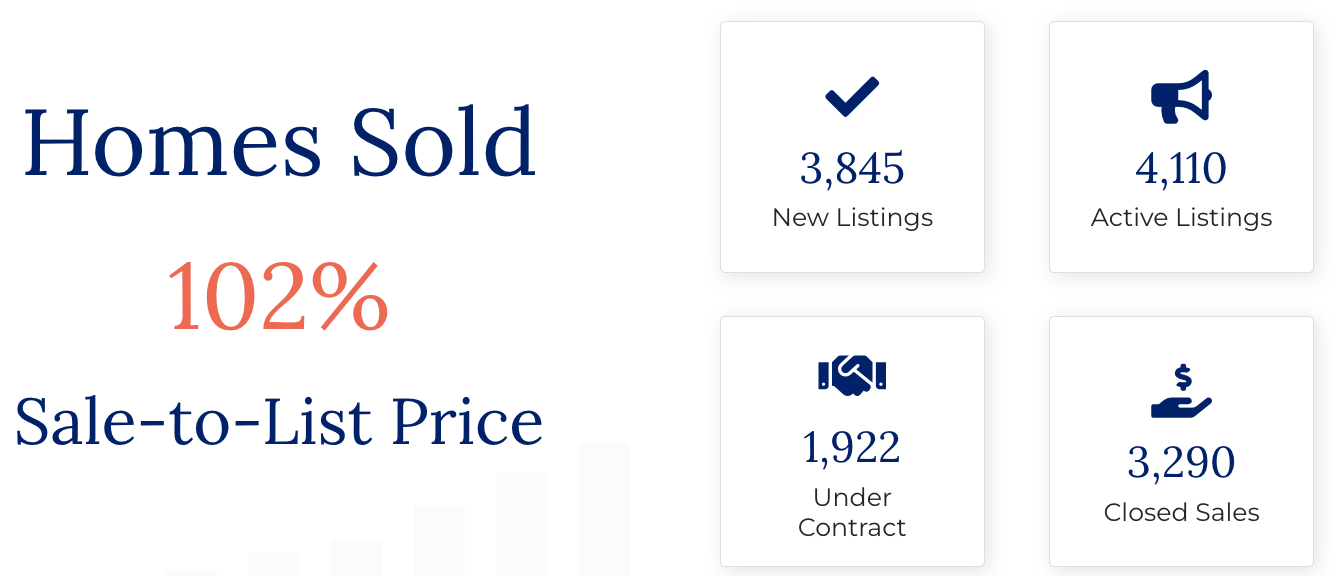Click the 3,290 closed sales number
The image size is (1336, 576).
[1181, 462]
